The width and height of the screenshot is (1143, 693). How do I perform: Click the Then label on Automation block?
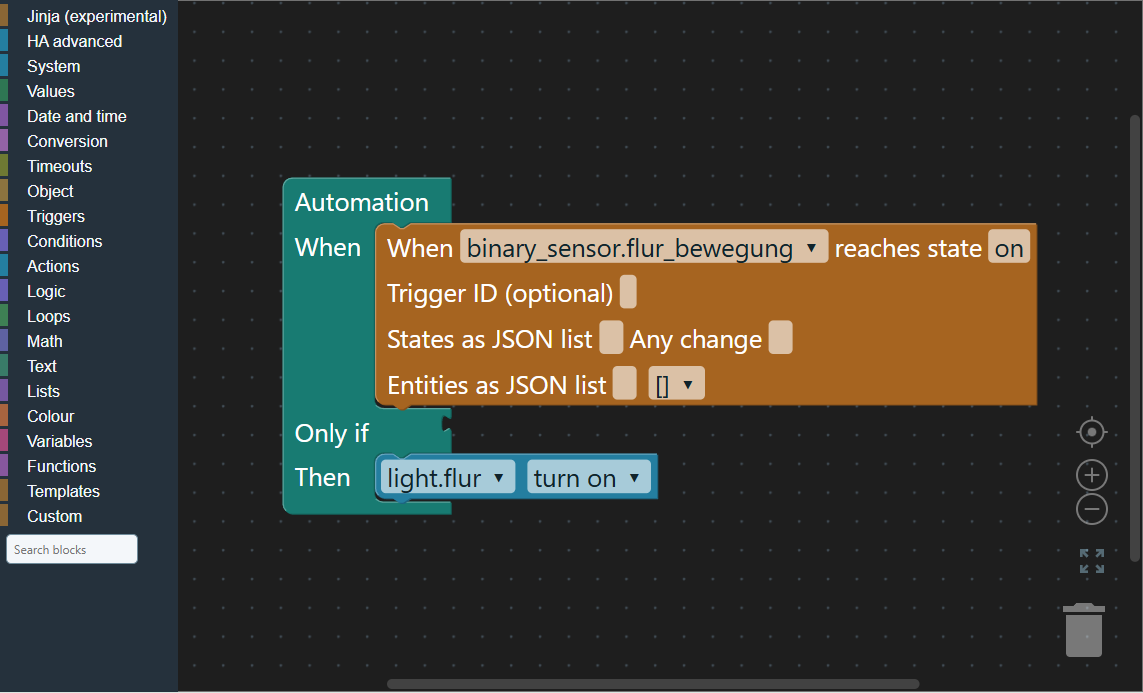click(322, 477)
